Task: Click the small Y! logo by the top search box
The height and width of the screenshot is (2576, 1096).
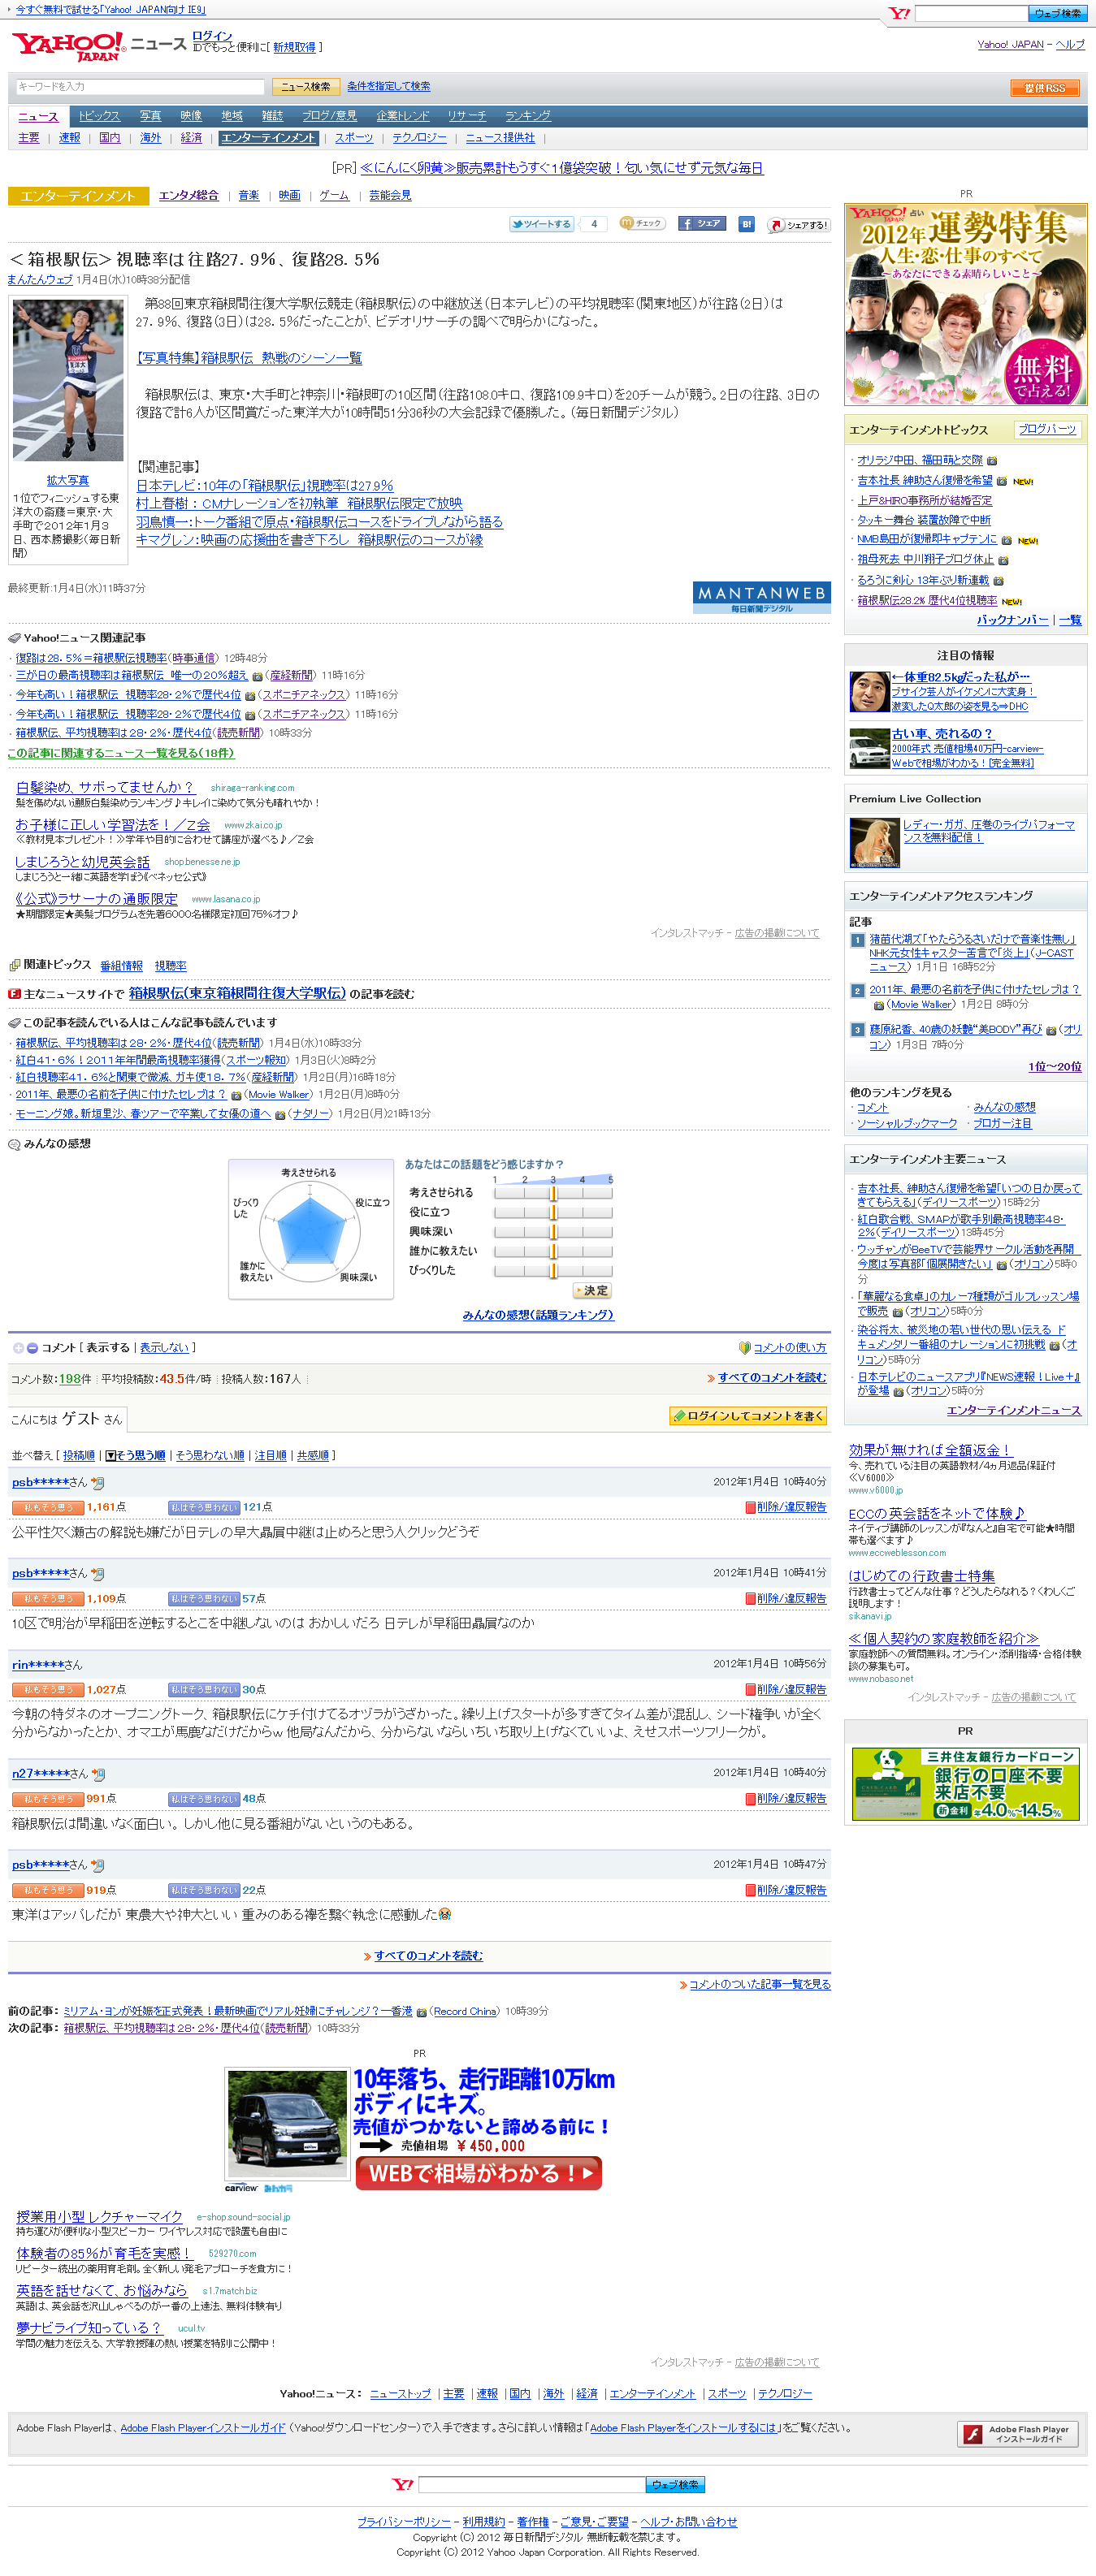Action: (899, 14)
